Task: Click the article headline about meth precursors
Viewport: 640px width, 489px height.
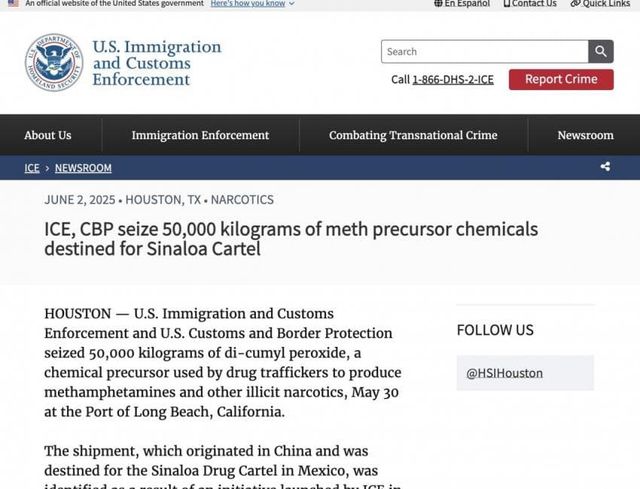Action: point(291,238)
